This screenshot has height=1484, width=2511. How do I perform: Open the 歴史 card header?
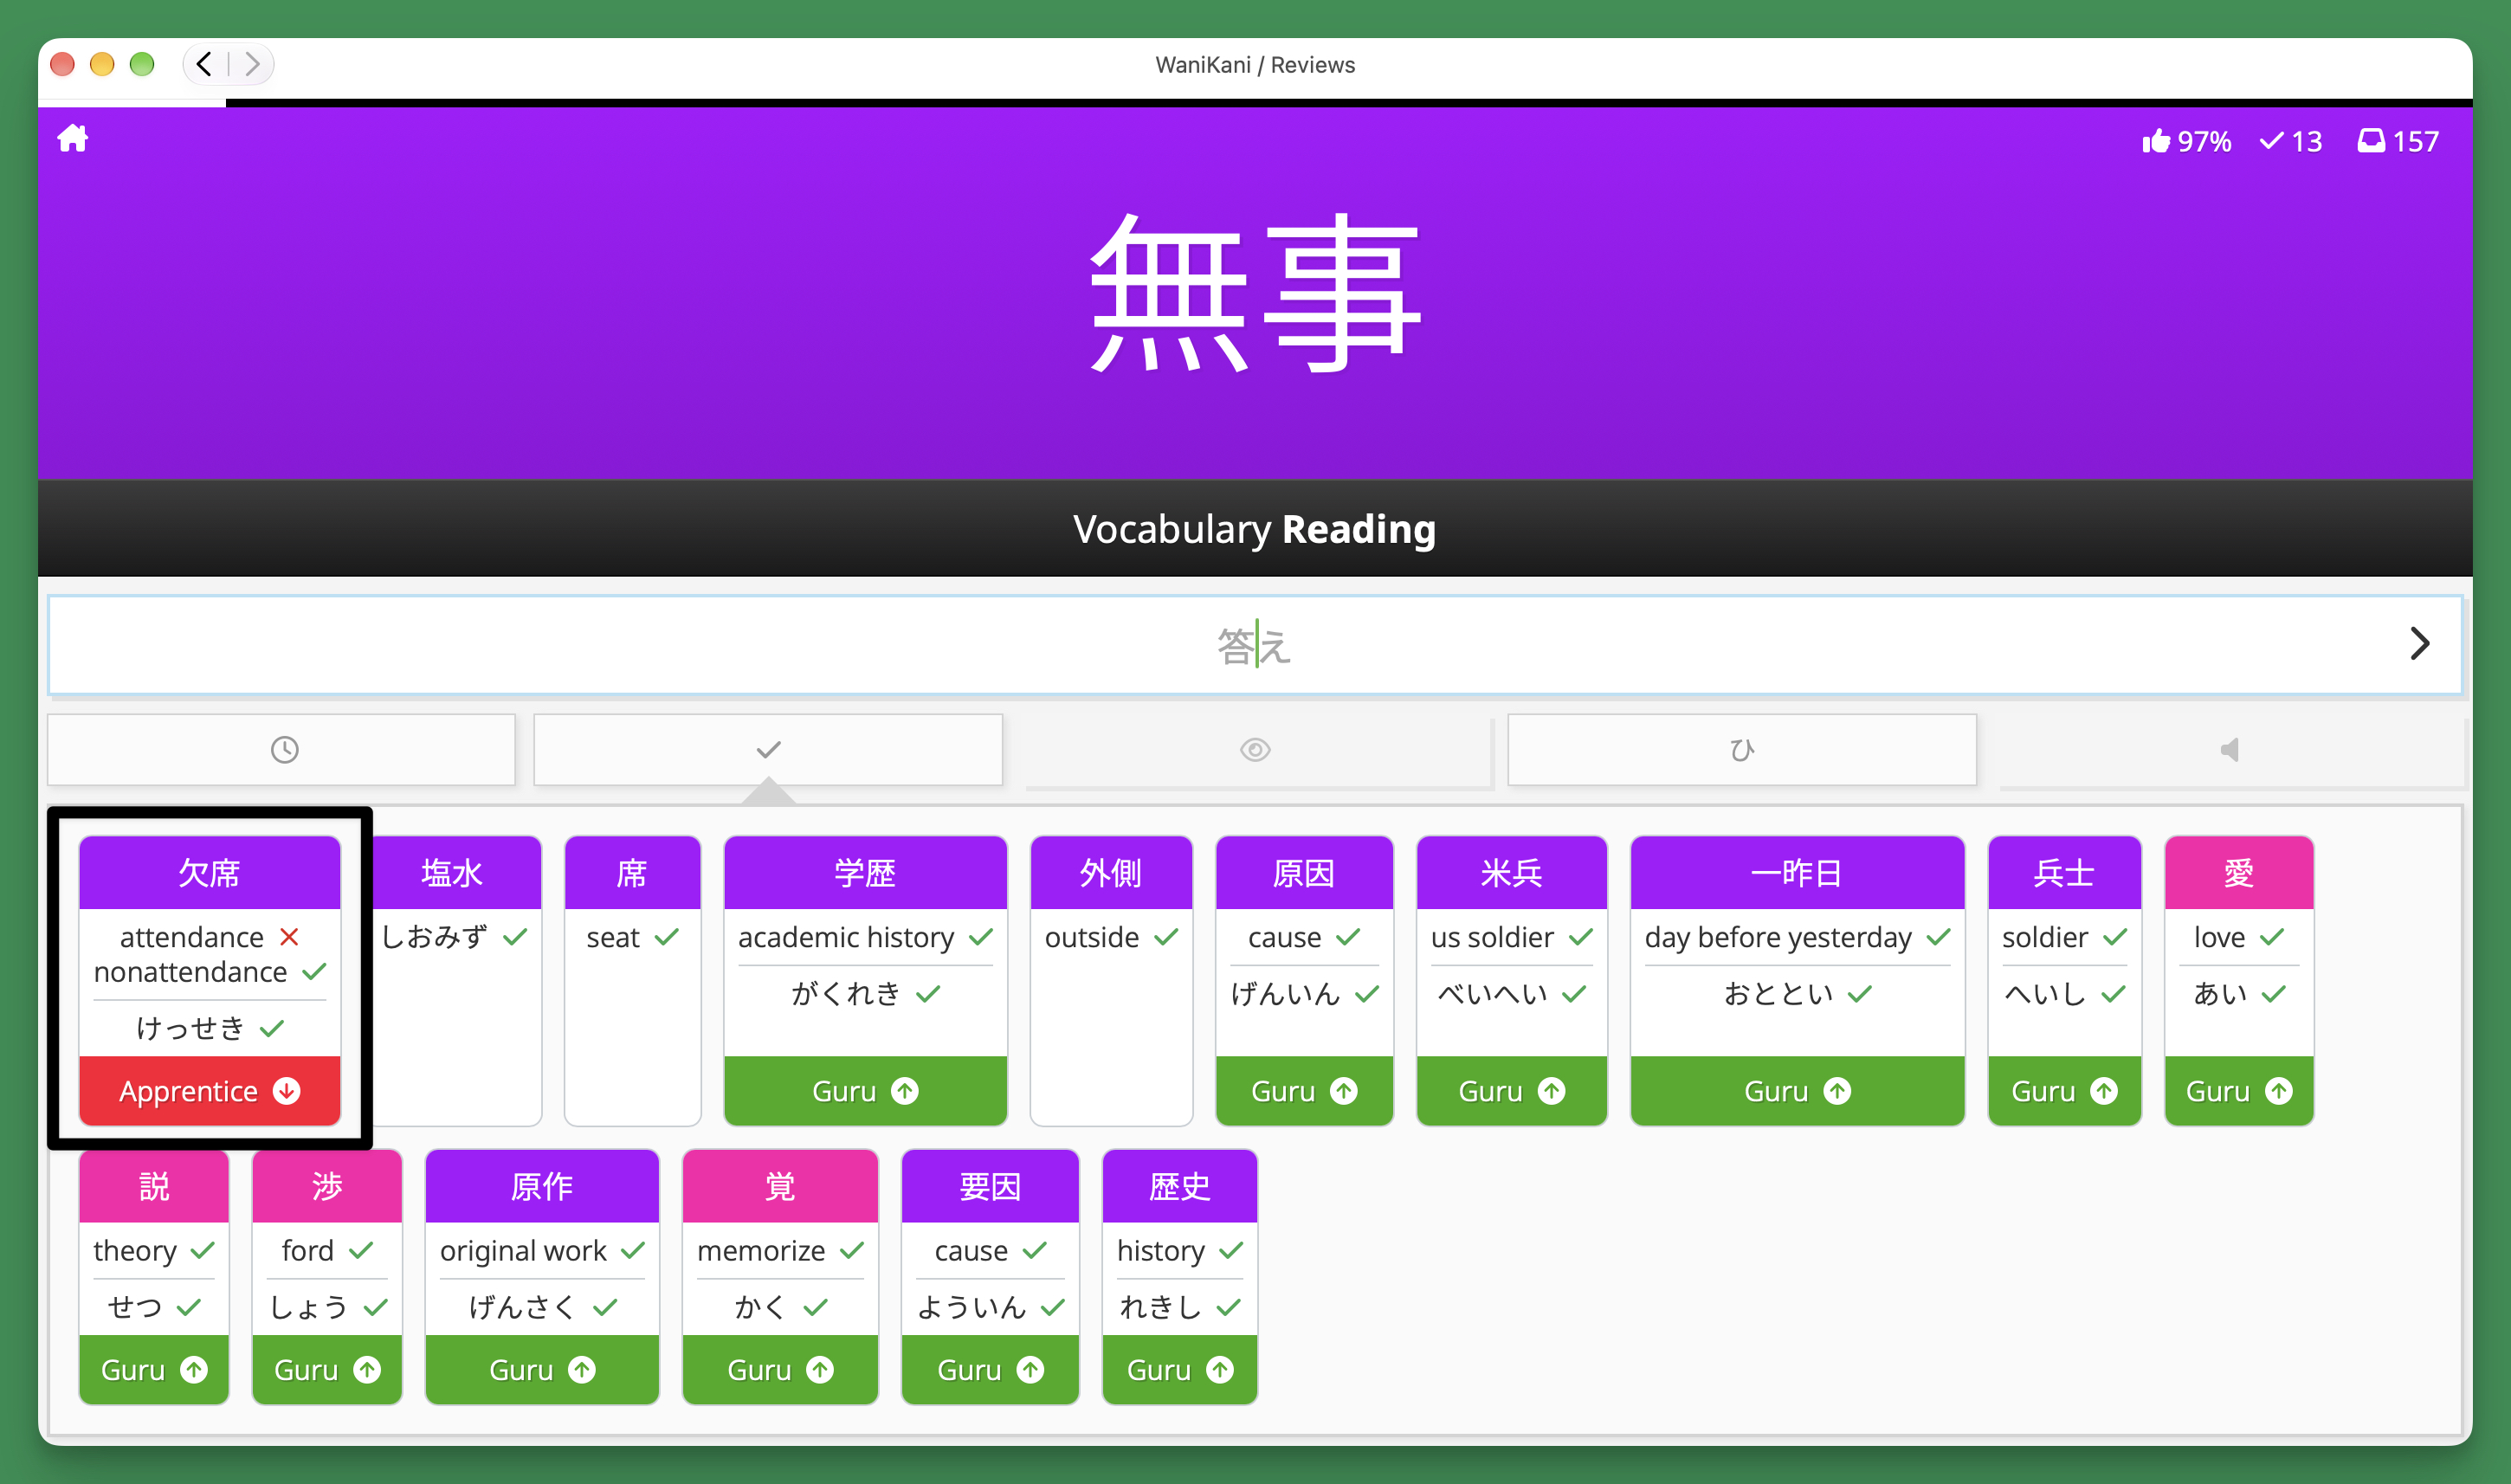pyautogui.click(x=1180, y=1186)
